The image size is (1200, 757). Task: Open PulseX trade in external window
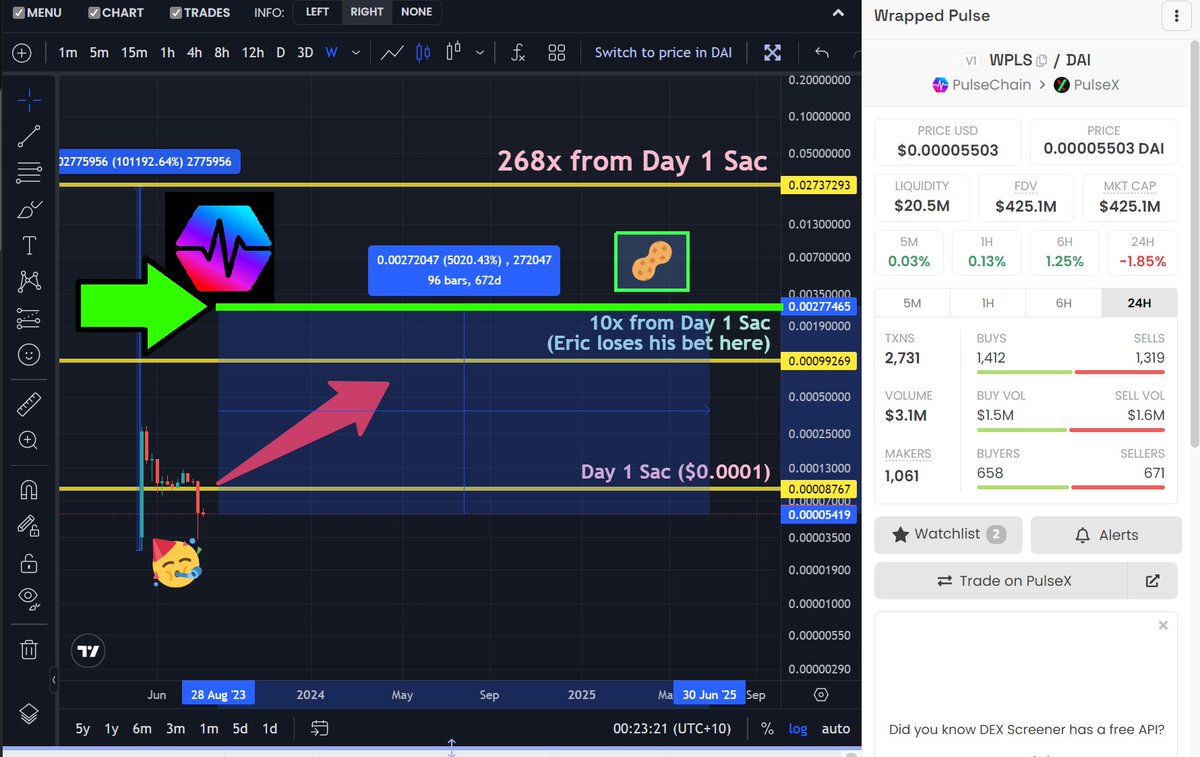click(x=1153, y=580)
